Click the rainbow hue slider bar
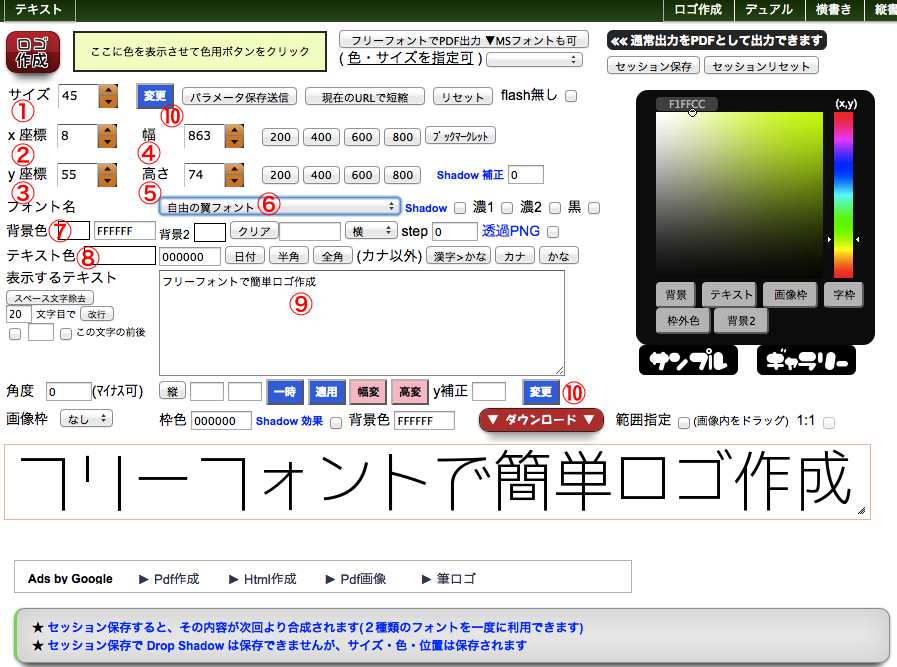897x667 pixels. coord(843,194)
